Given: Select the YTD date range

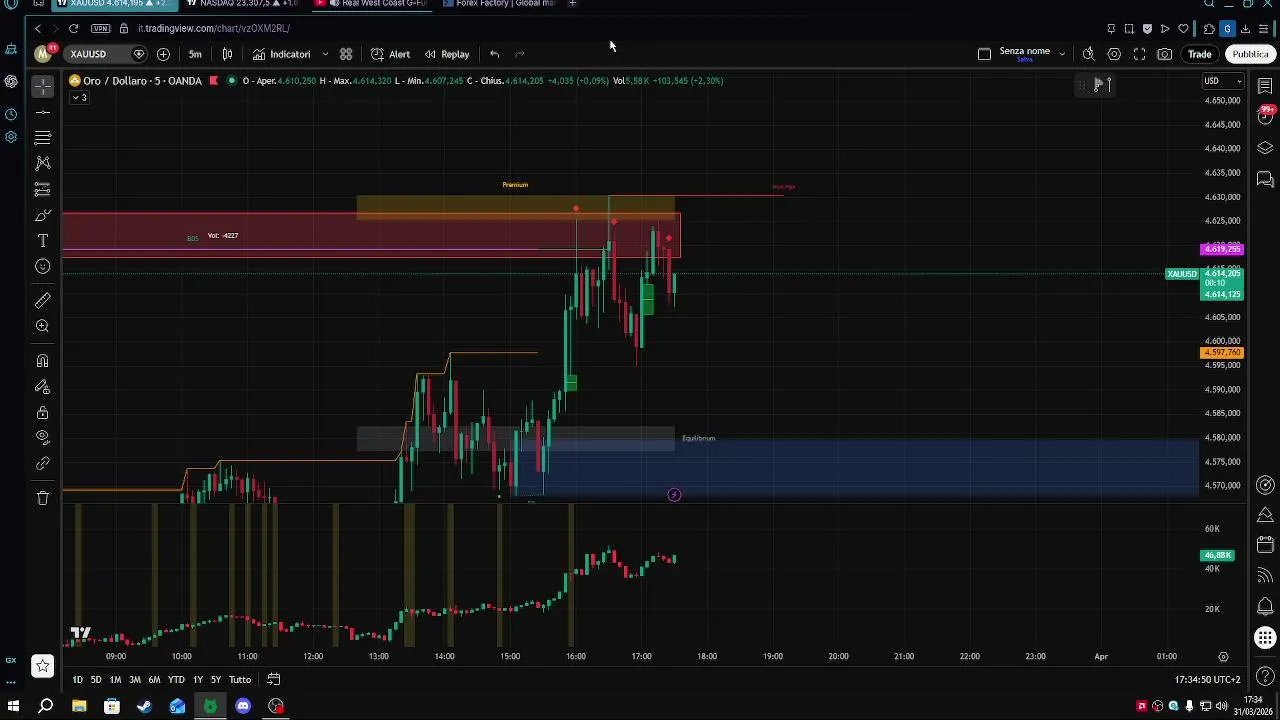Looking at the screenshot, I should point(176,680).
